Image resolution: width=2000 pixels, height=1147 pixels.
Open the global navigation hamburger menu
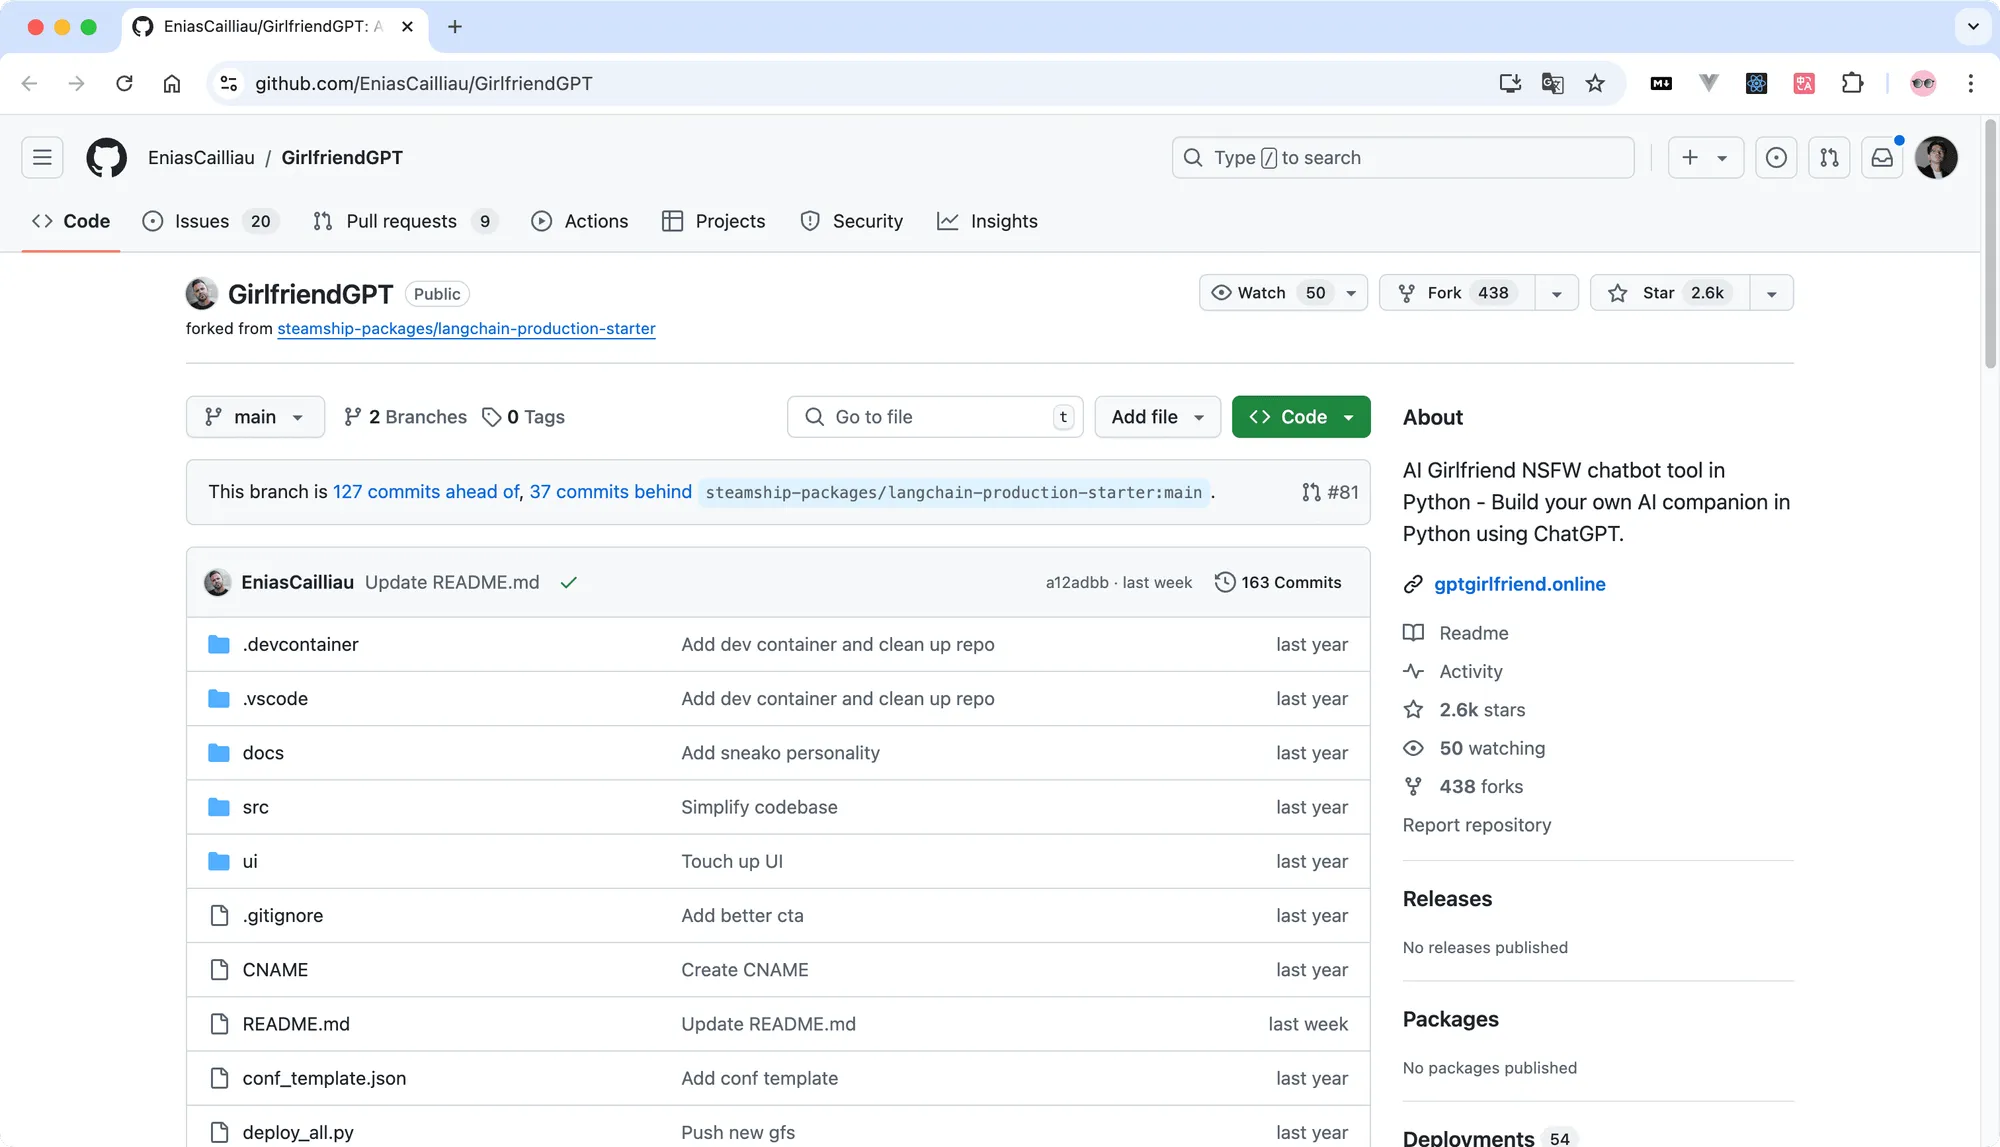coord(41,157)
